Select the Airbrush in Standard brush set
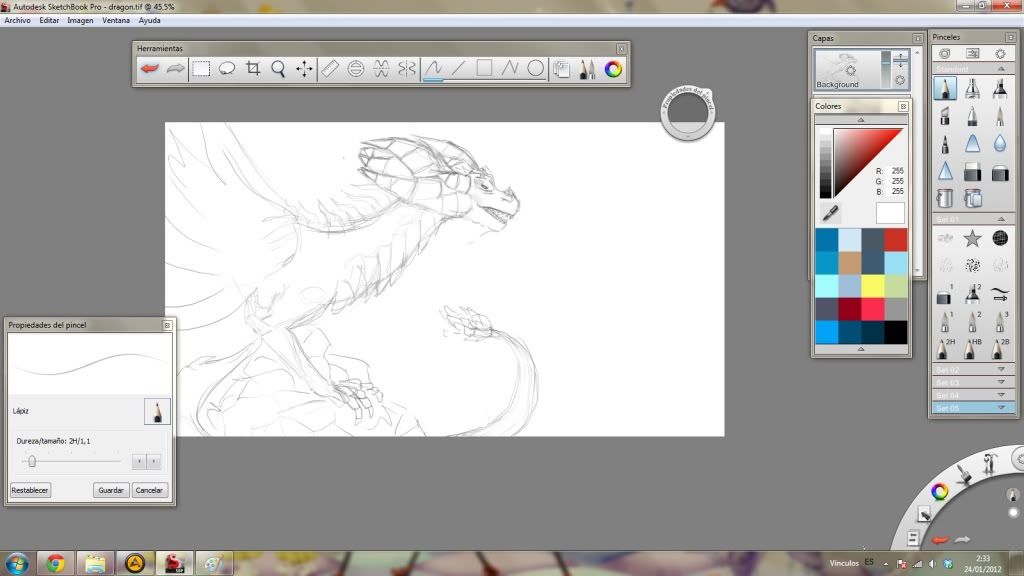This screenshot has height=576, width=1024. [972, 88]
